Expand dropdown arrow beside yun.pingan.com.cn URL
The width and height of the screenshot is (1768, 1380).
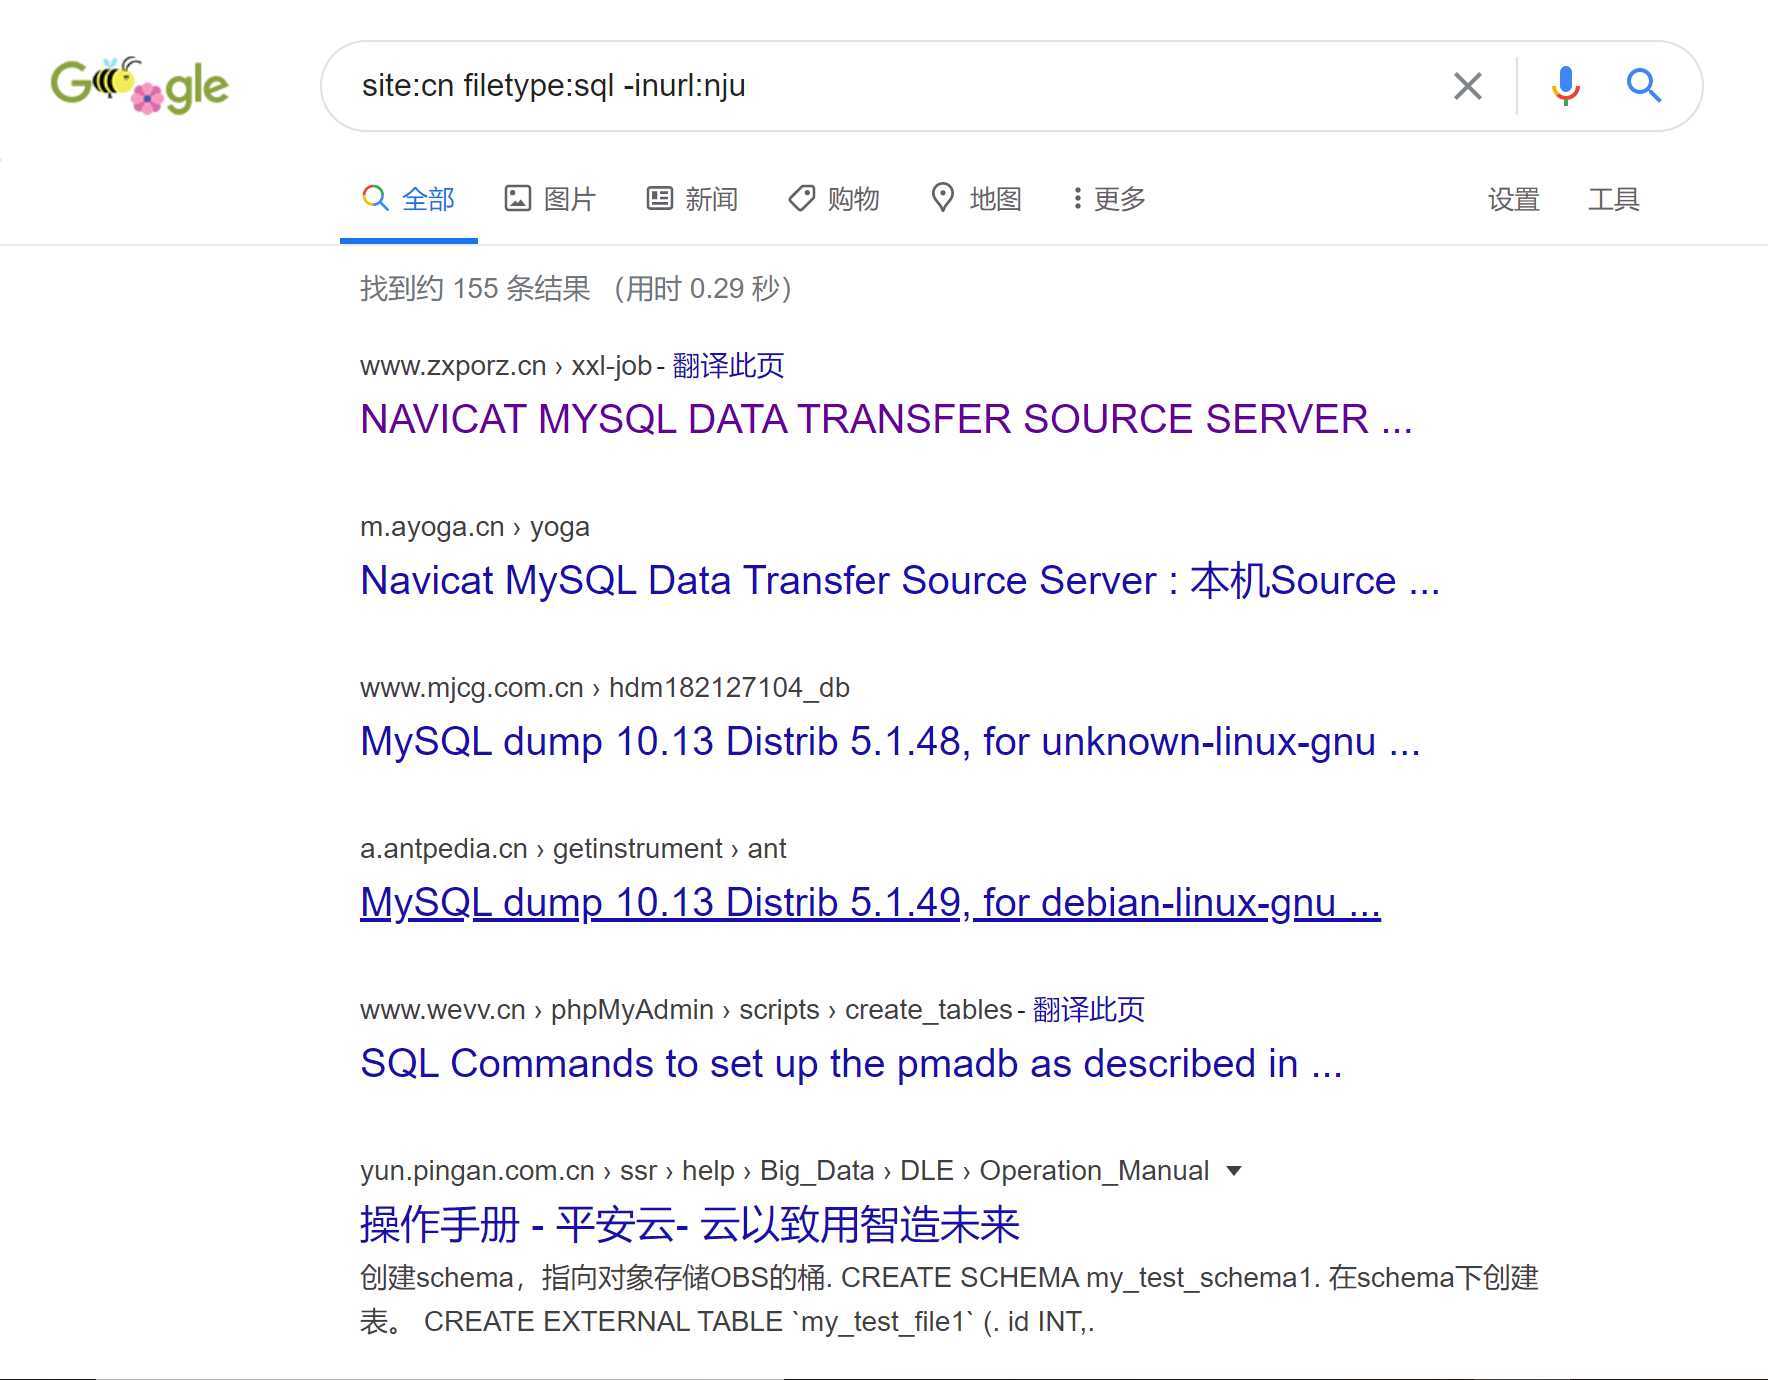1234,1171
